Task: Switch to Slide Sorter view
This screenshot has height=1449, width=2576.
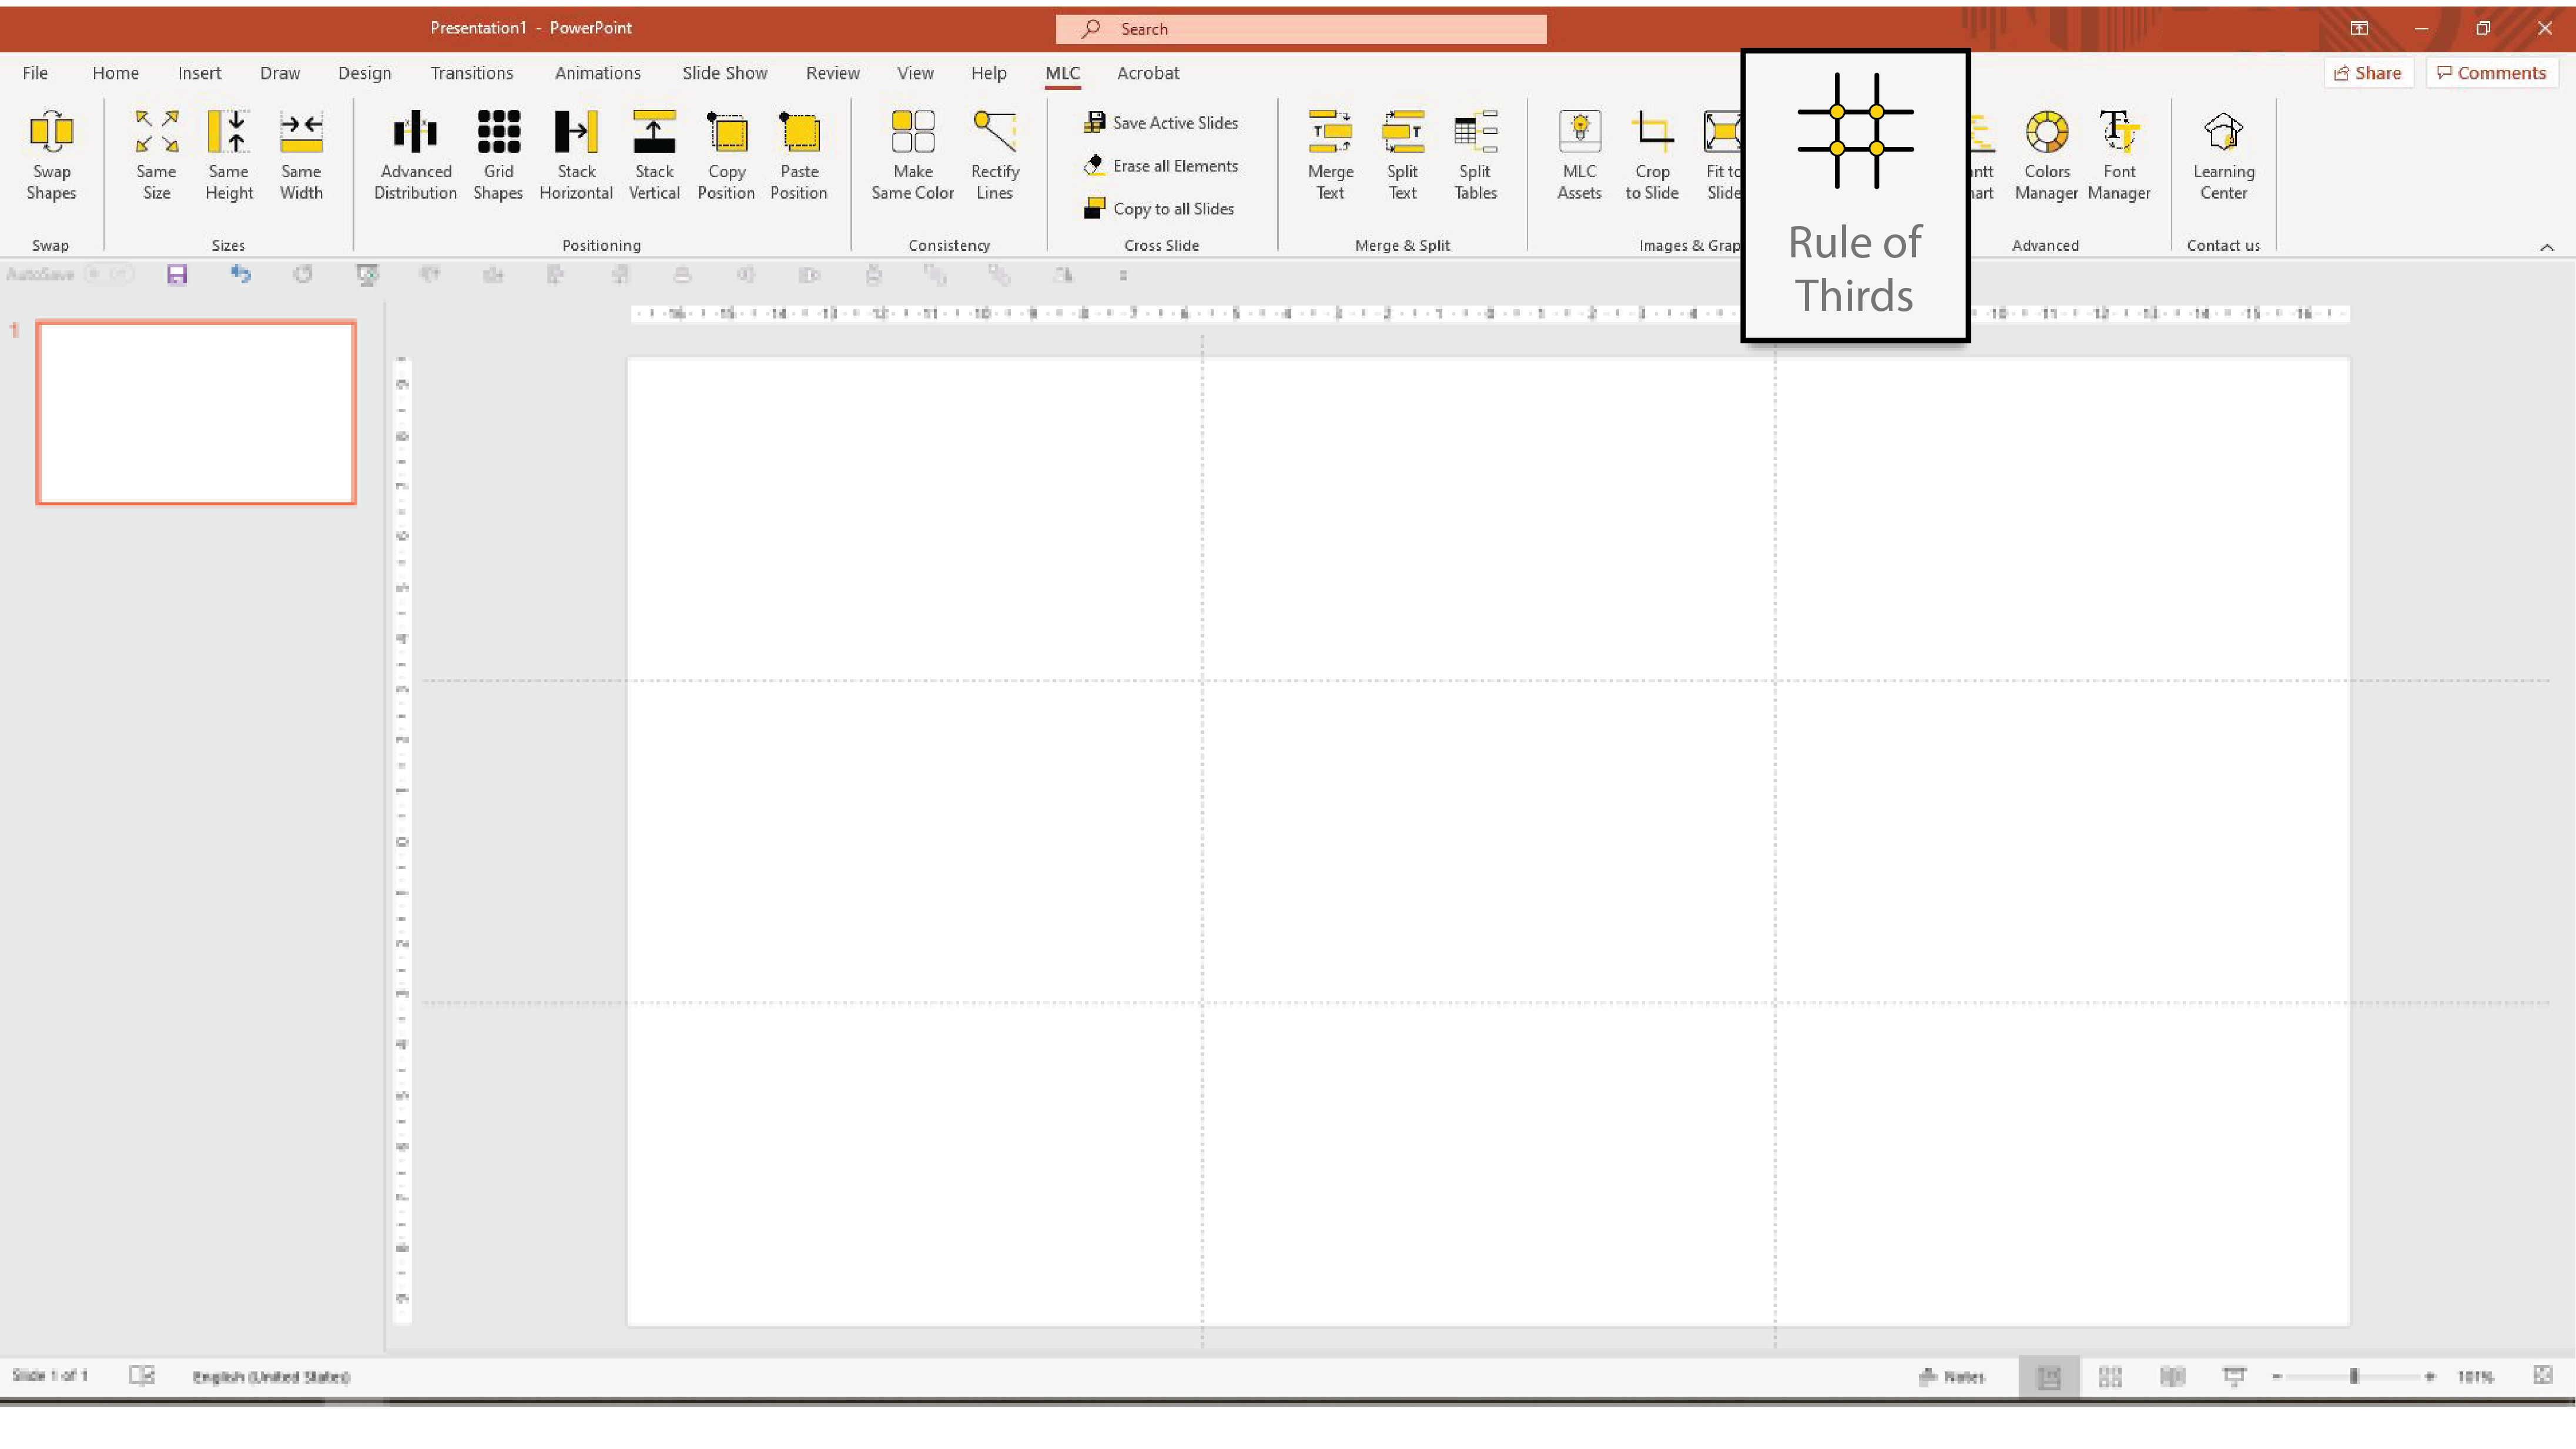Action: (x=2110, y=1377)
